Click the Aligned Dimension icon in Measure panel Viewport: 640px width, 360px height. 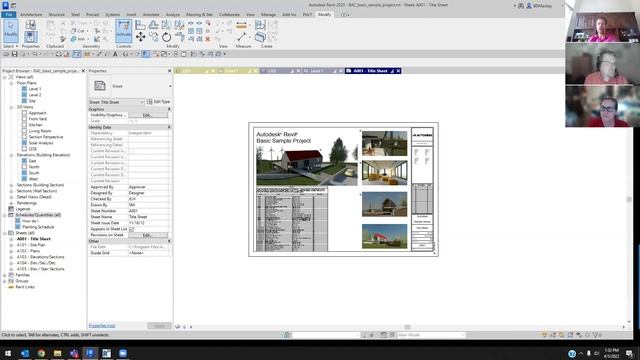pyautogui.click(x=241, y=38)
